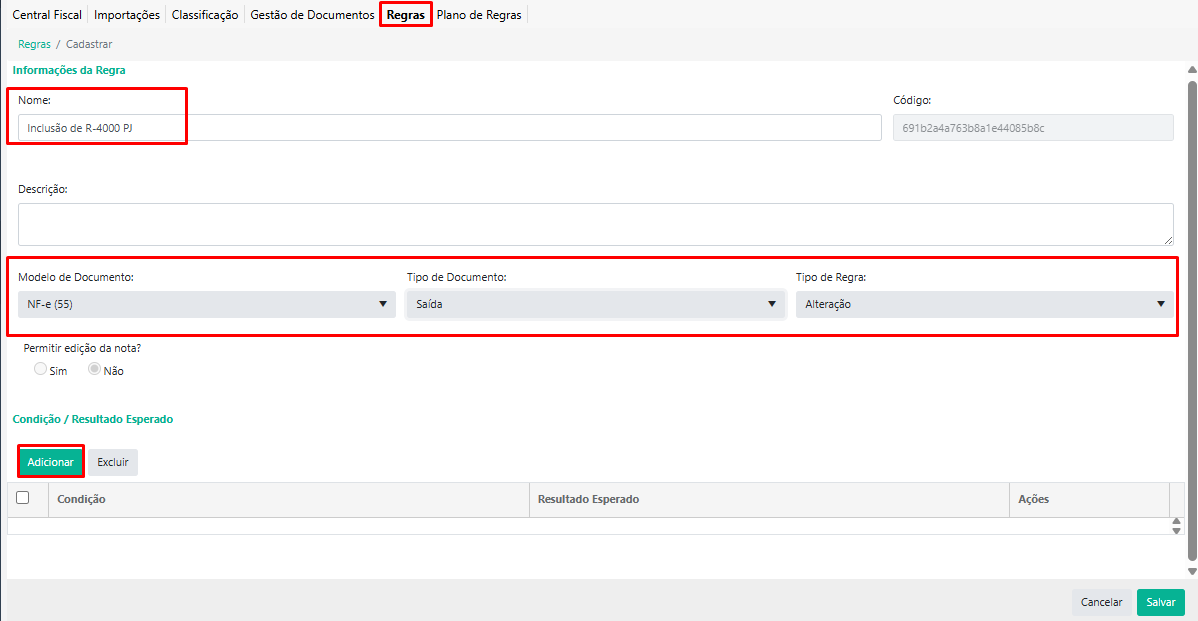Click the Regras breadcrumb link
This screenshot has height=621, width=1198.
coord(34,44)
